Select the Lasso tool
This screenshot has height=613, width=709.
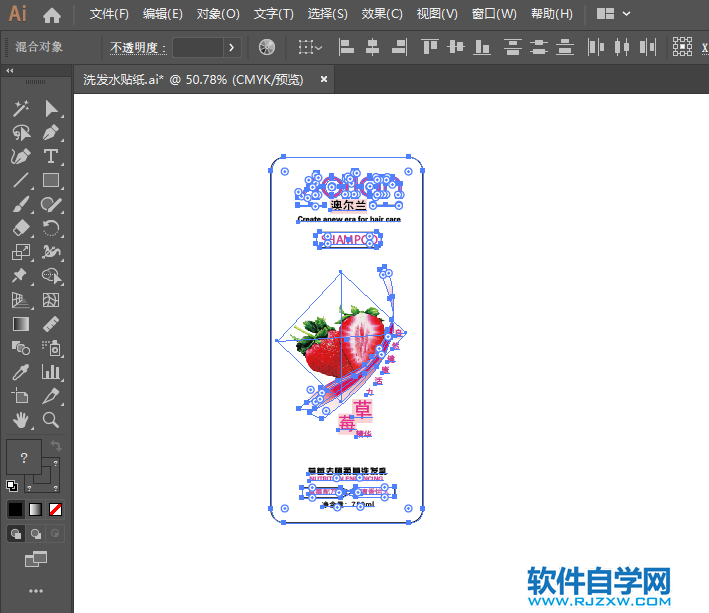tap(21, 132)
